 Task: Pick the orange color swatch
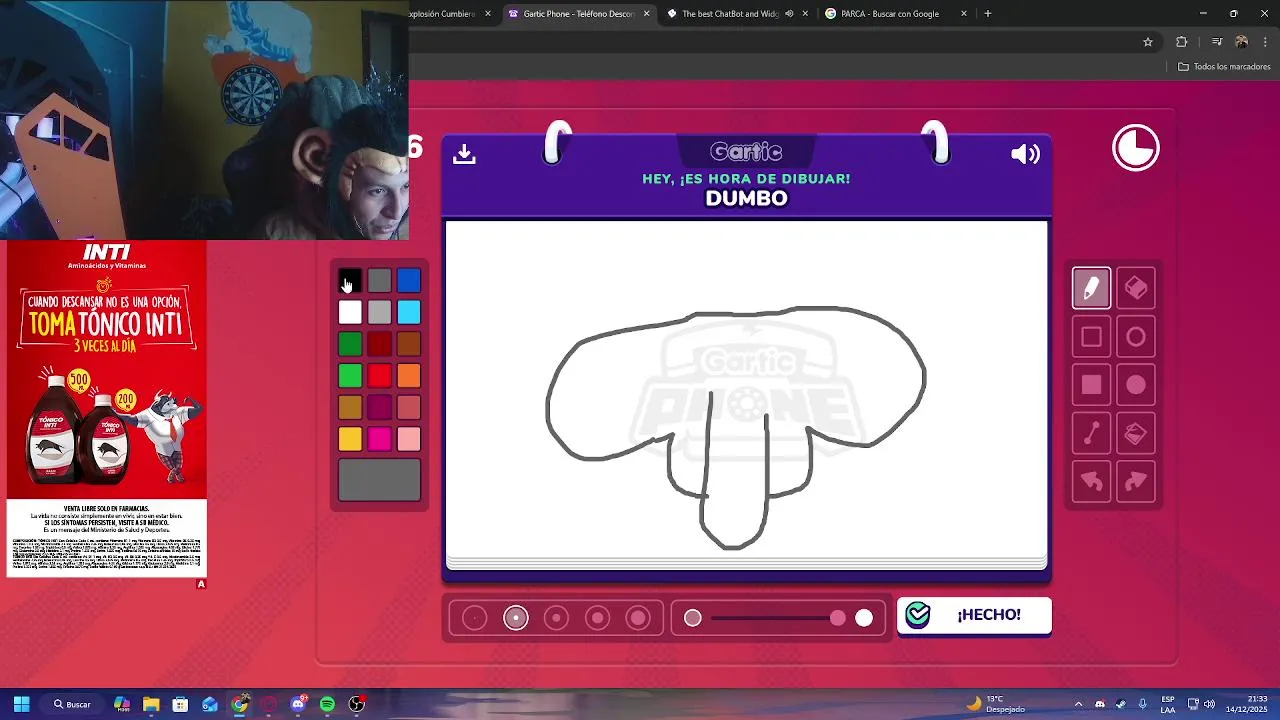(409, 376)
